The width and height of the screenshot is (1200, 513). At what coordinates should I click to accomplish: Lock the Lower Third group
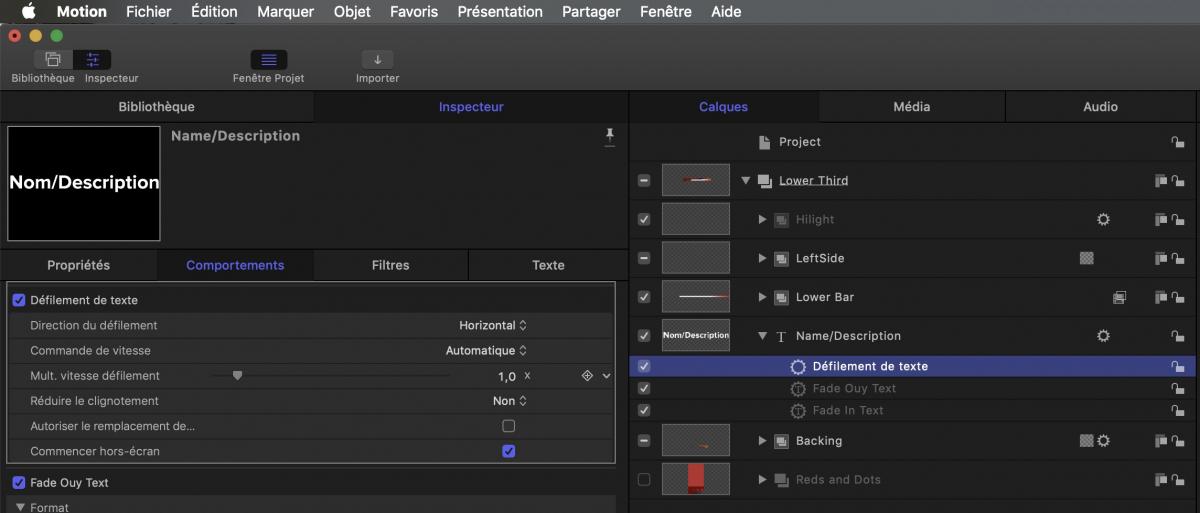[x=1178, y=181]
